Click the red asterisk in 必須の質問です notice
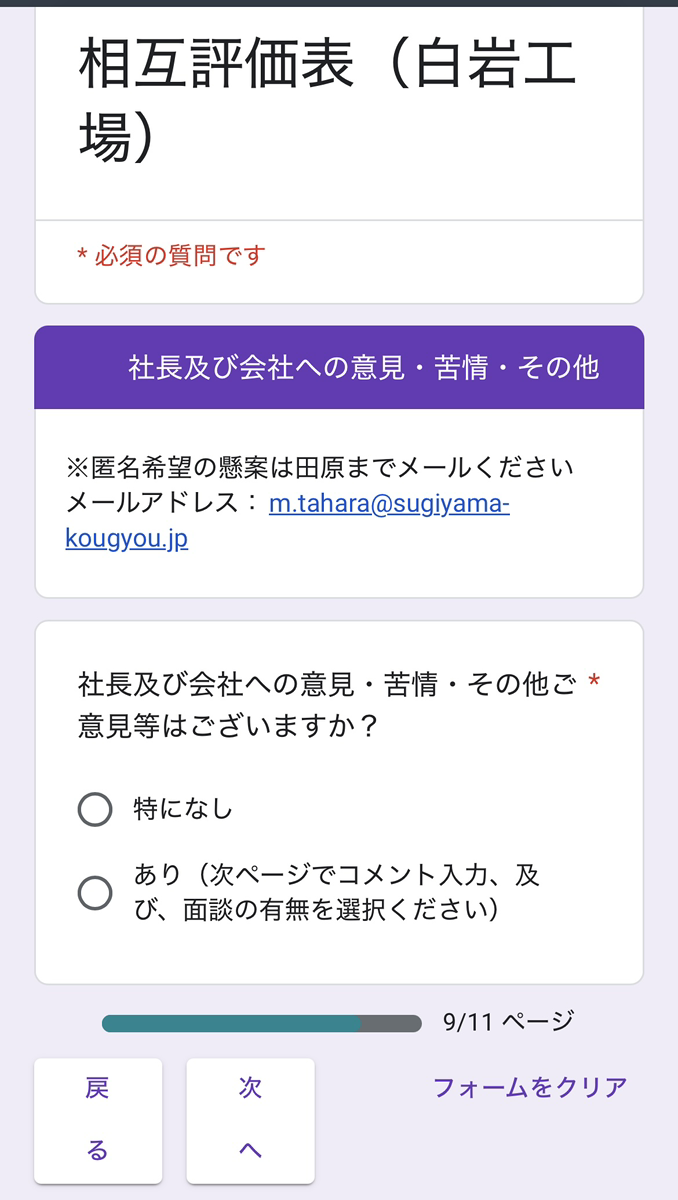The image size is (678, 1200). click(82, 257)
